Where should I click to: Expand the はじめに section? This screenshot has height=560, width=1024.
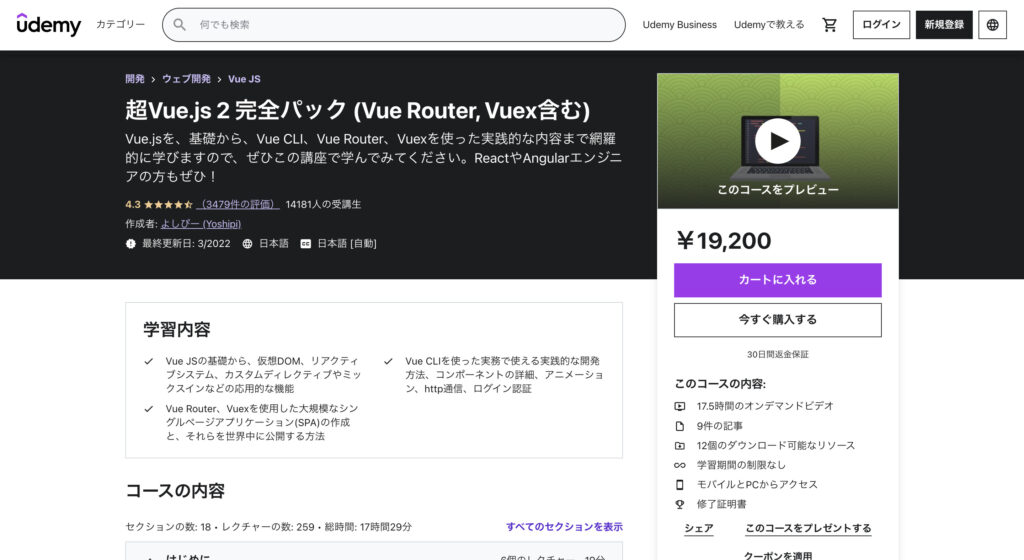(374, 553)
